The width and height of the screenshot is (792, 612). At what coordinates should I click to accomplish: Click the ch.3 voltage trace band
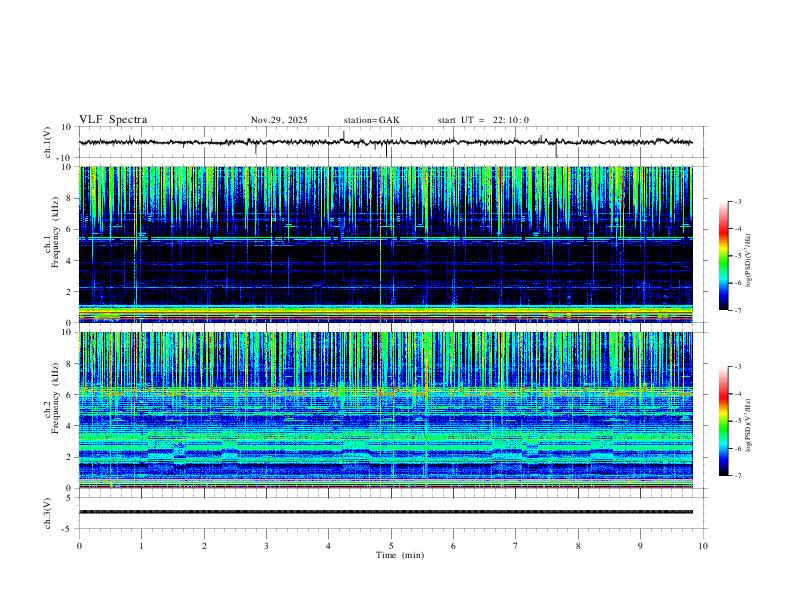(385, 512)
